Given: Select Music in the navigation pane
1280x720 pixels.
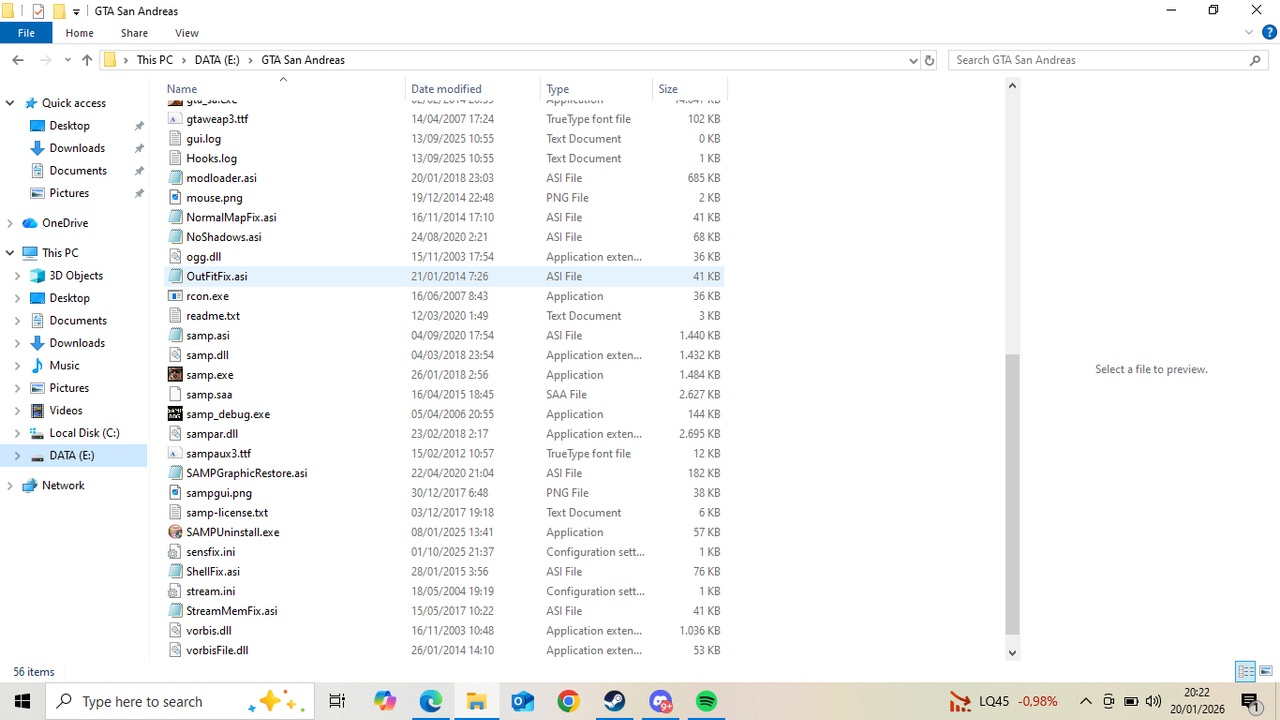Looking at the screenshot, I should pos(64,366).
